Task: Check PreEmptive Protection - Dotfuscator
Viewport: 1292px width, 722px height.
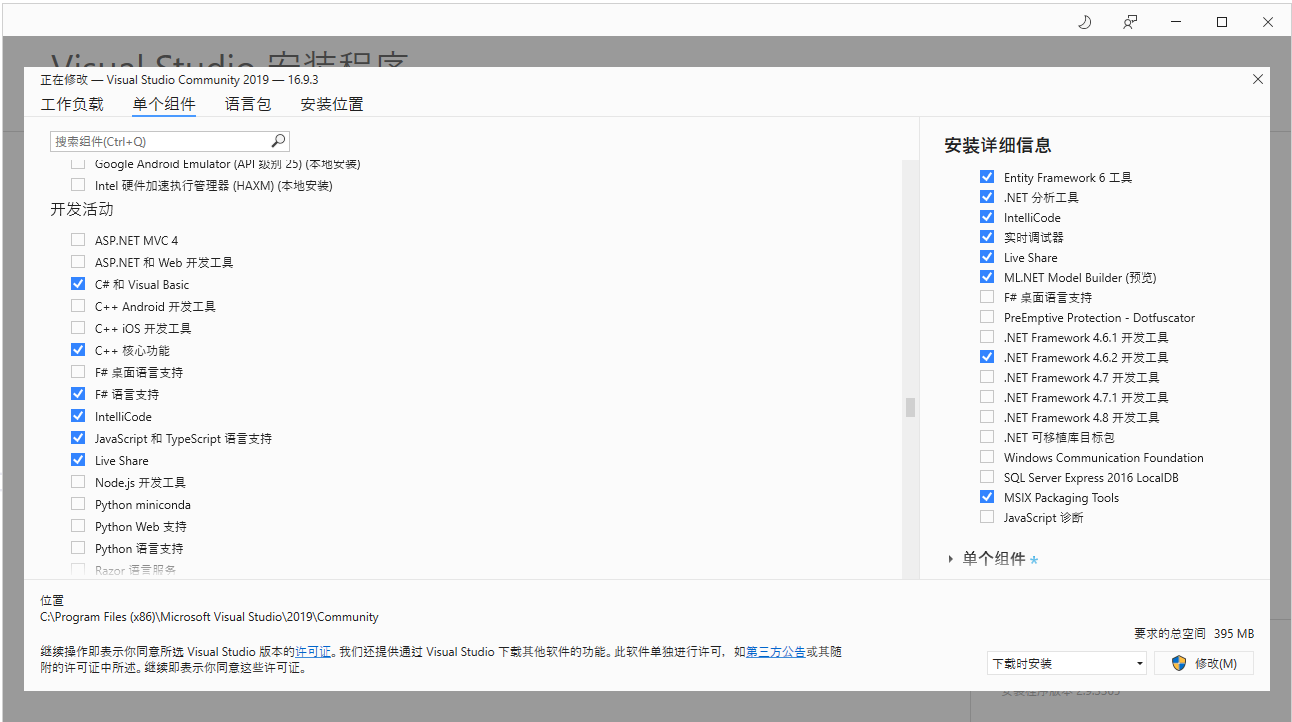Action: click(987, 317)
